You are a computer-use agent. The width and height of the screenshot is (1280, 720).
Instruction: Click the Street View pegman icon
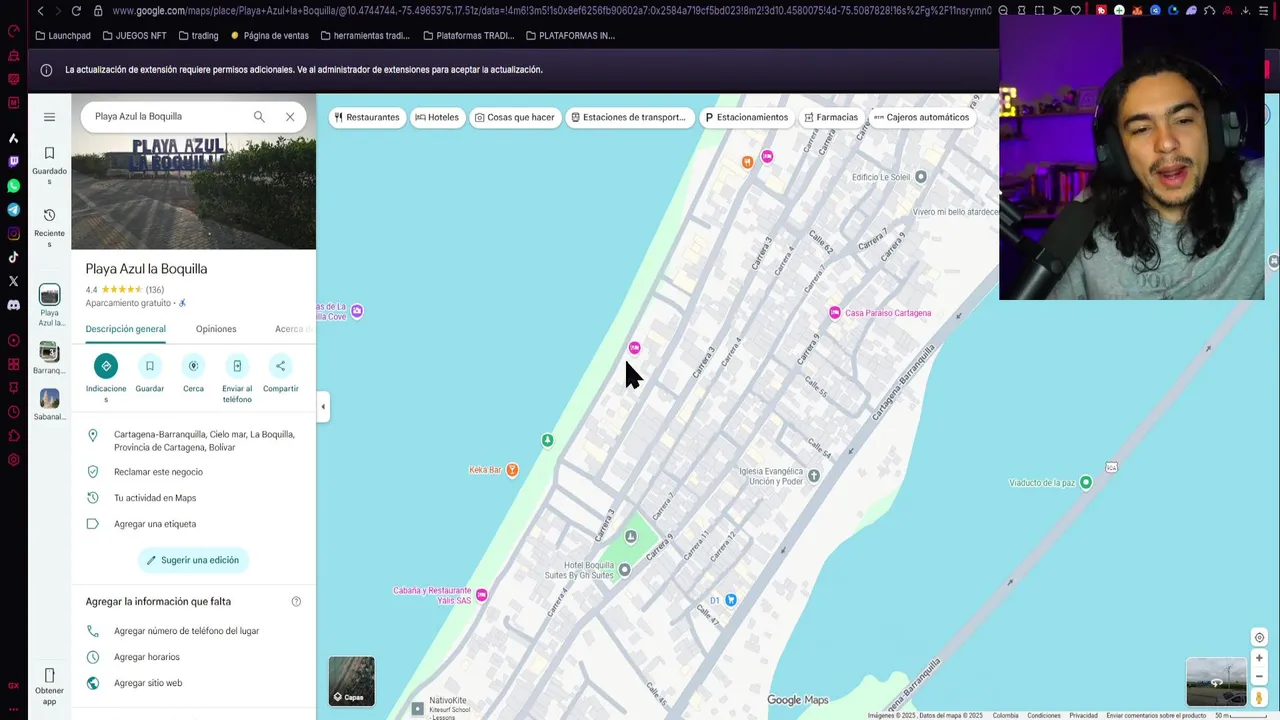coord(1259,698)
